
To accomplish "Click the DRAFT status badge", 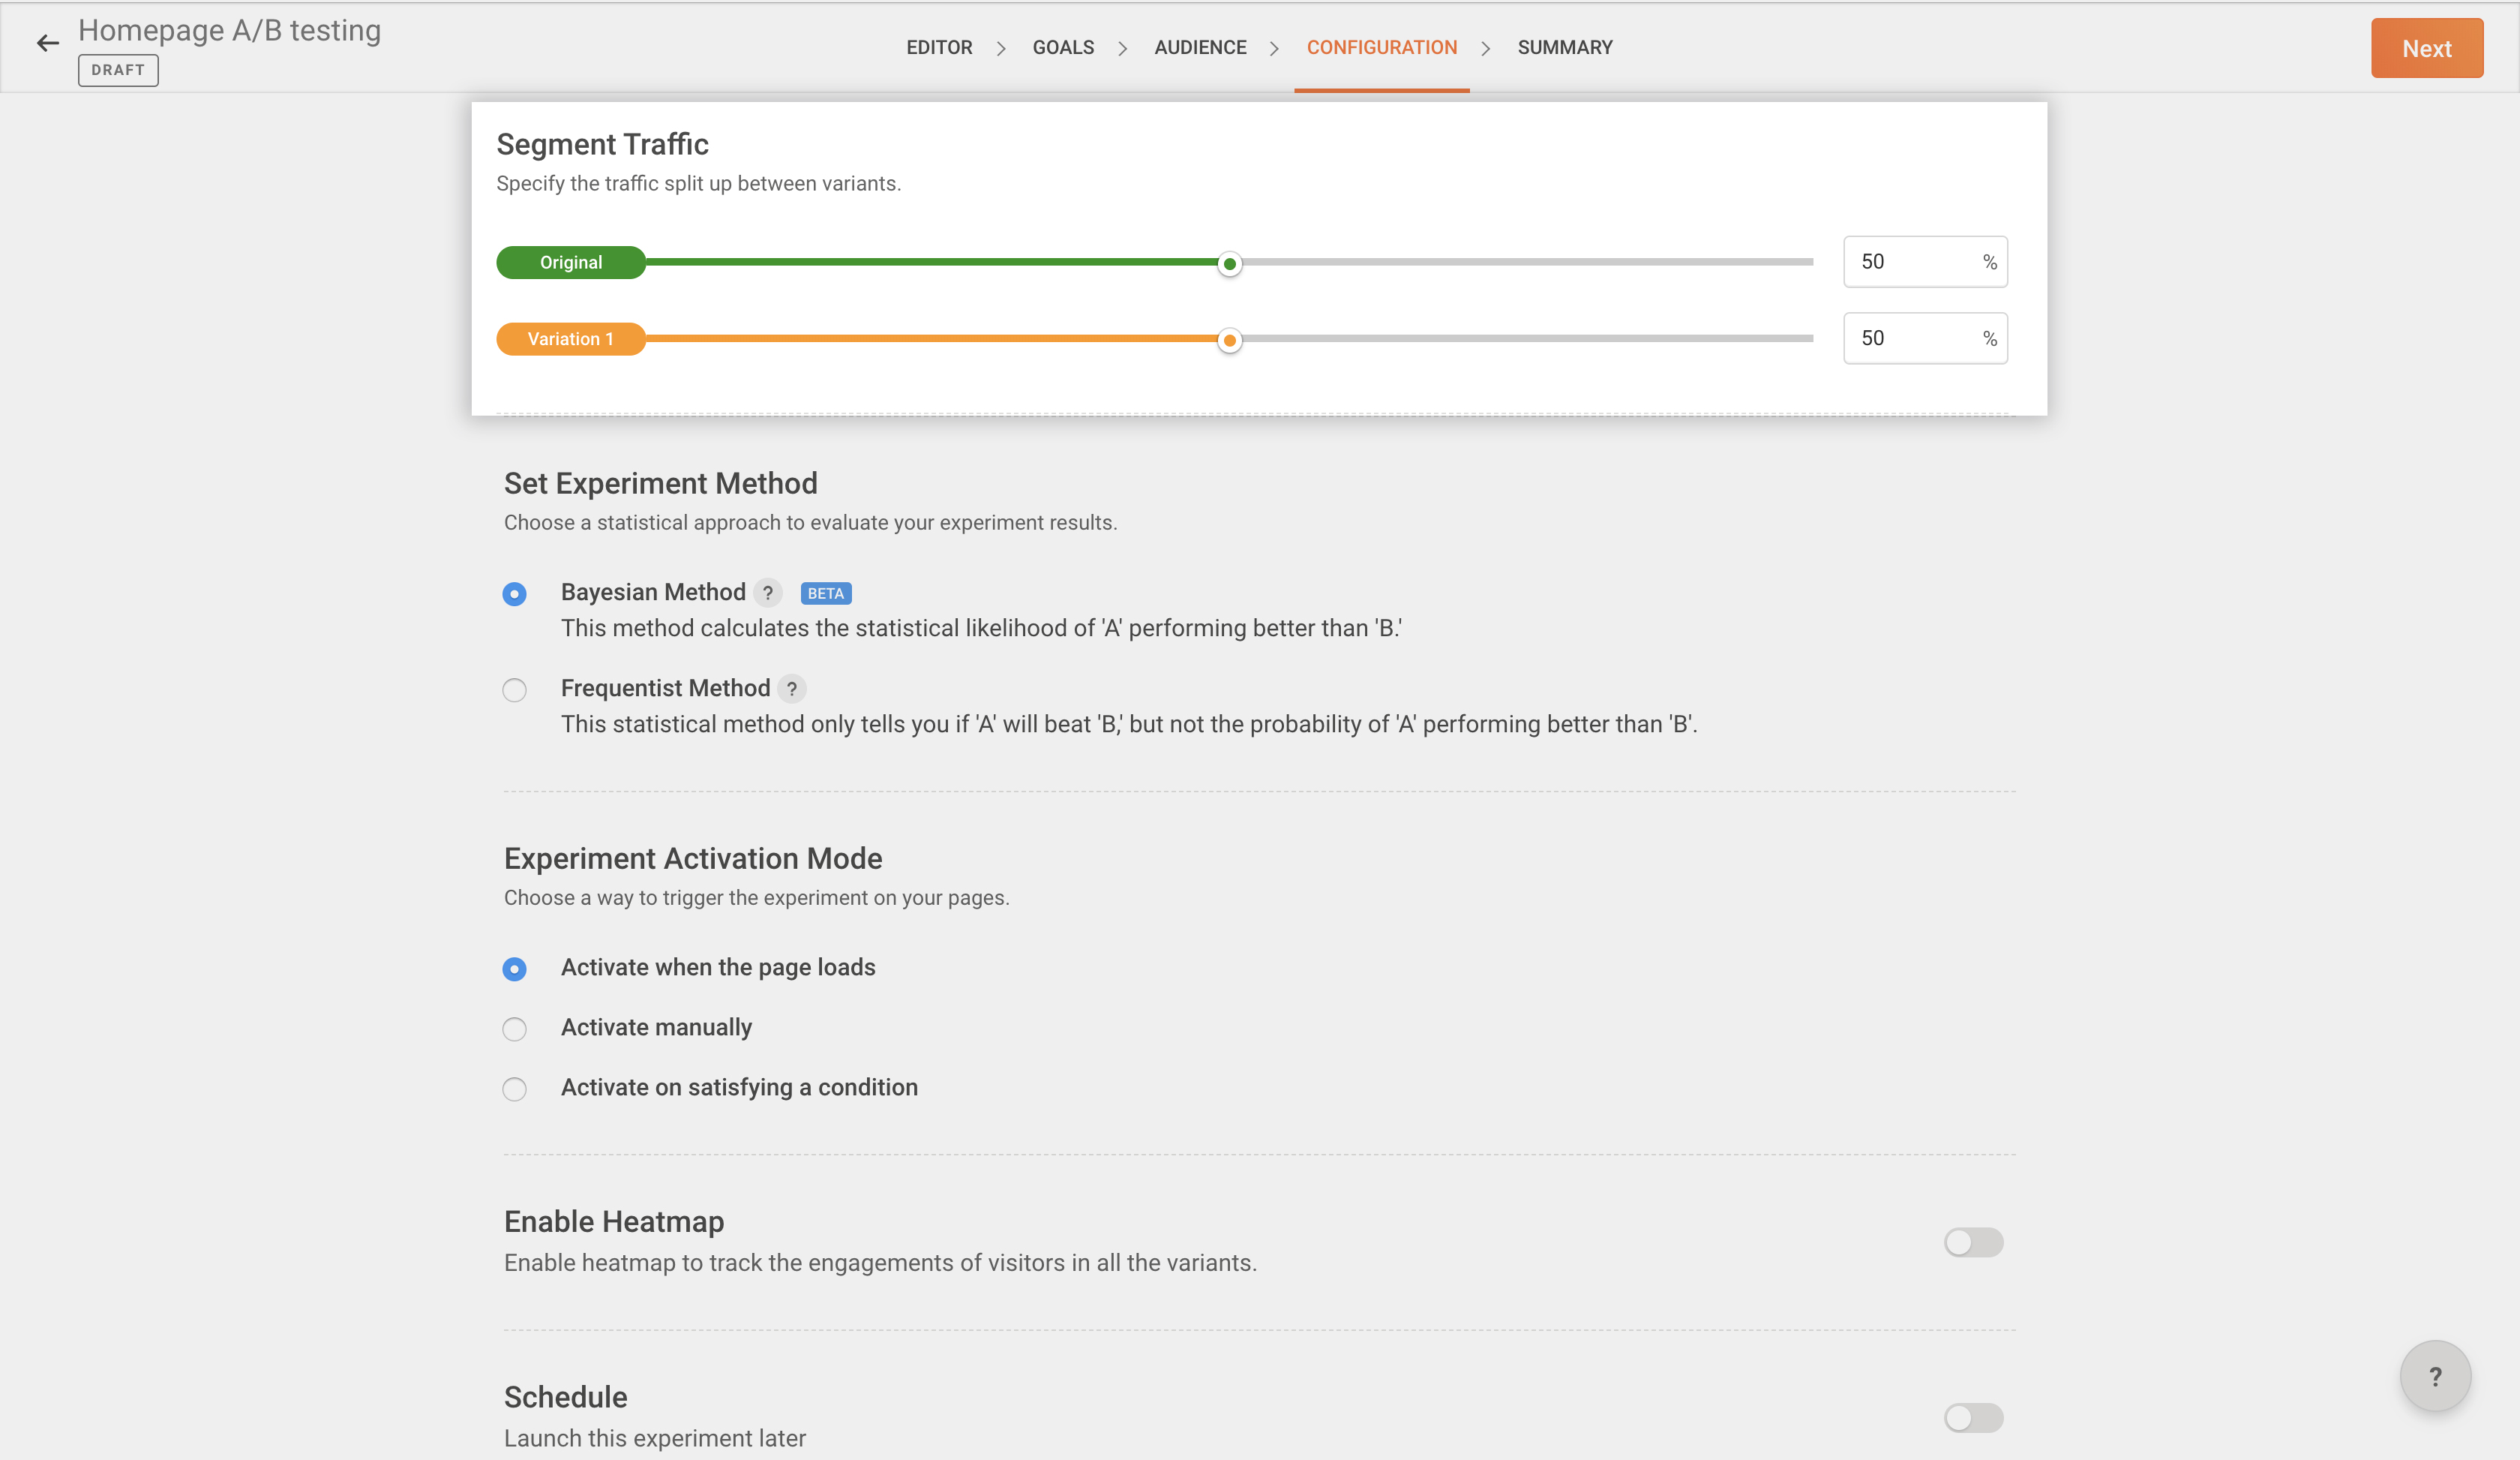I will pyautogui.click(x=118, y=70).
